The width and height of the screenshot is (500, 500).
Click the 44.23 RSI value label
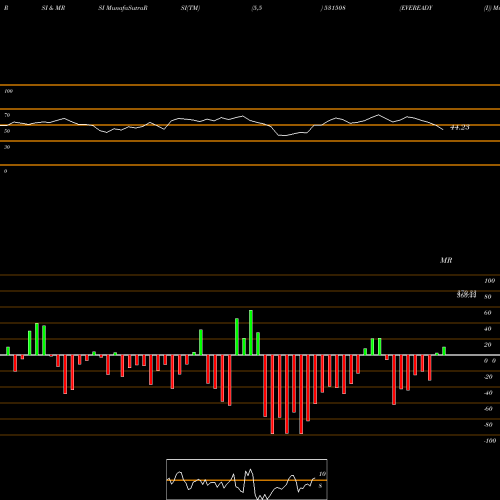click(x=460, y=127)
